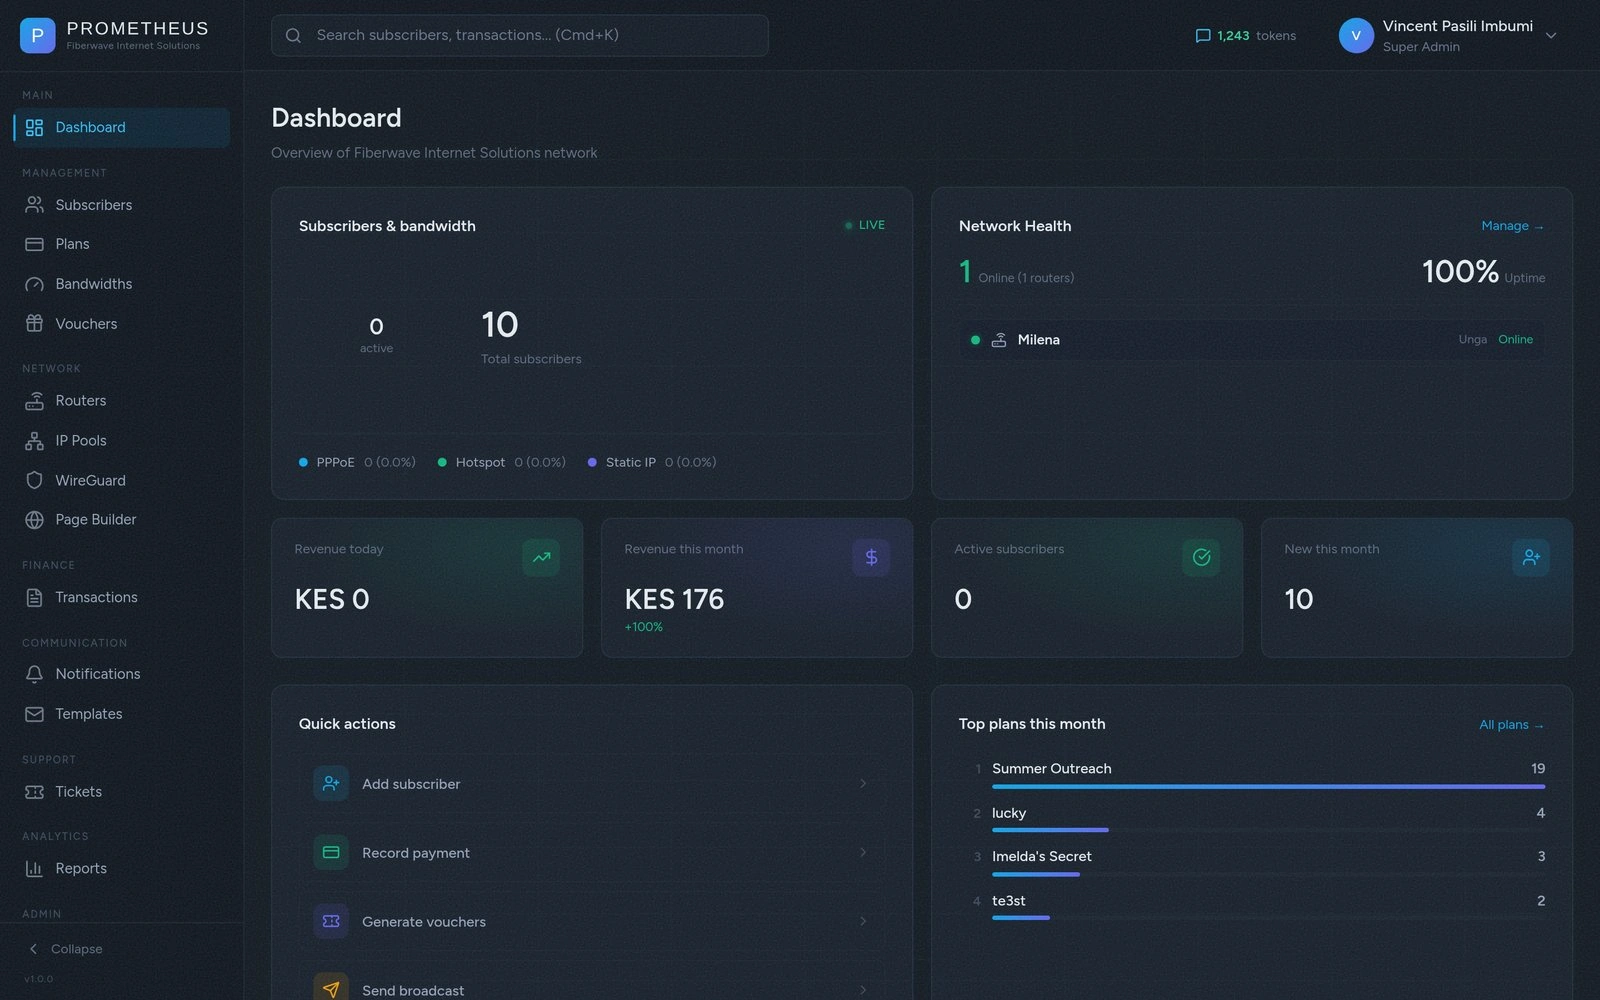Viewport: 1600px width, 1000px height.
Task: Click the Generate vouchers ticket icon
Action: click(331, 921)
